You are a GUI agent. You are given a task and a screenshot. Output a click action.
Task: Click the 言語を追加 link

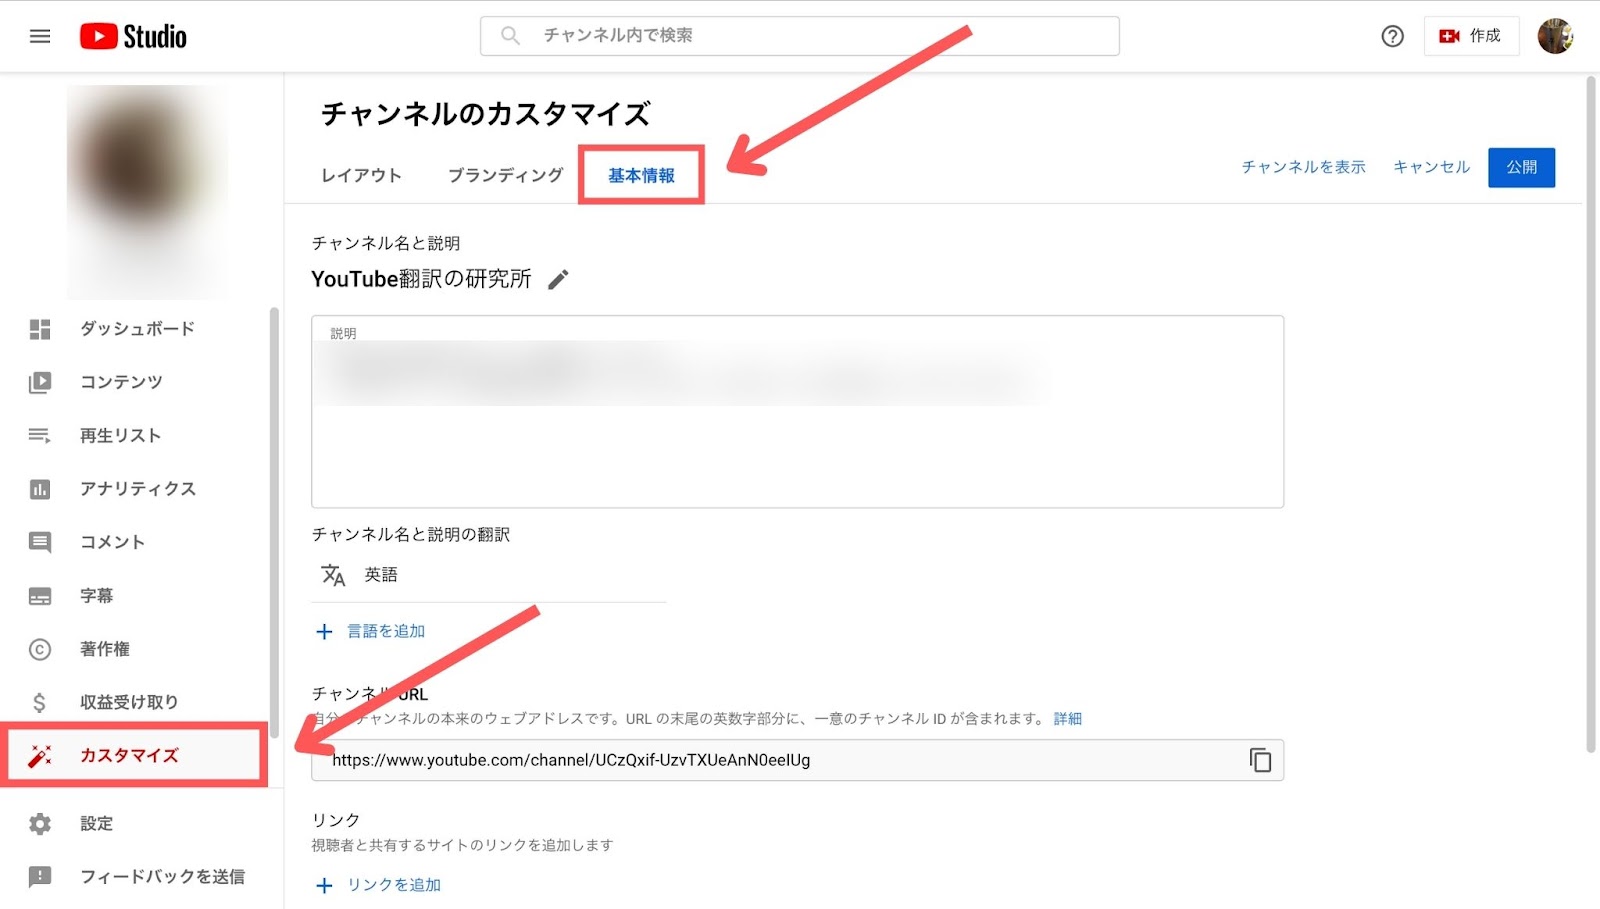386,631
